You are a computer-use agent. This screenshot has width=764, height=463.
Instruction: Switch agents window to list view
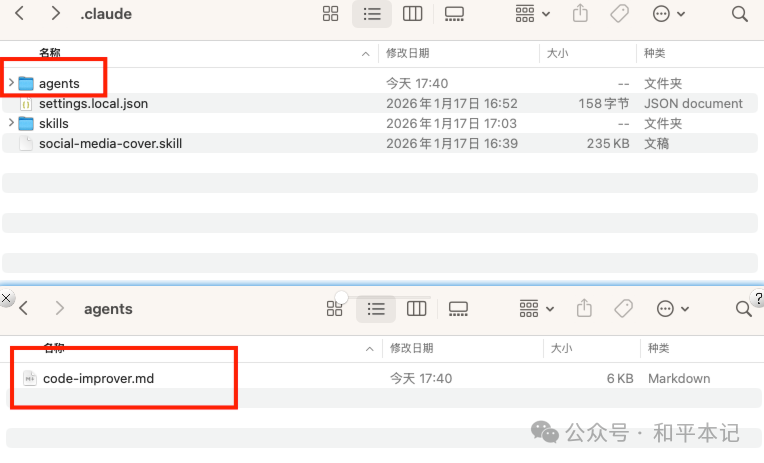point(376,309)
